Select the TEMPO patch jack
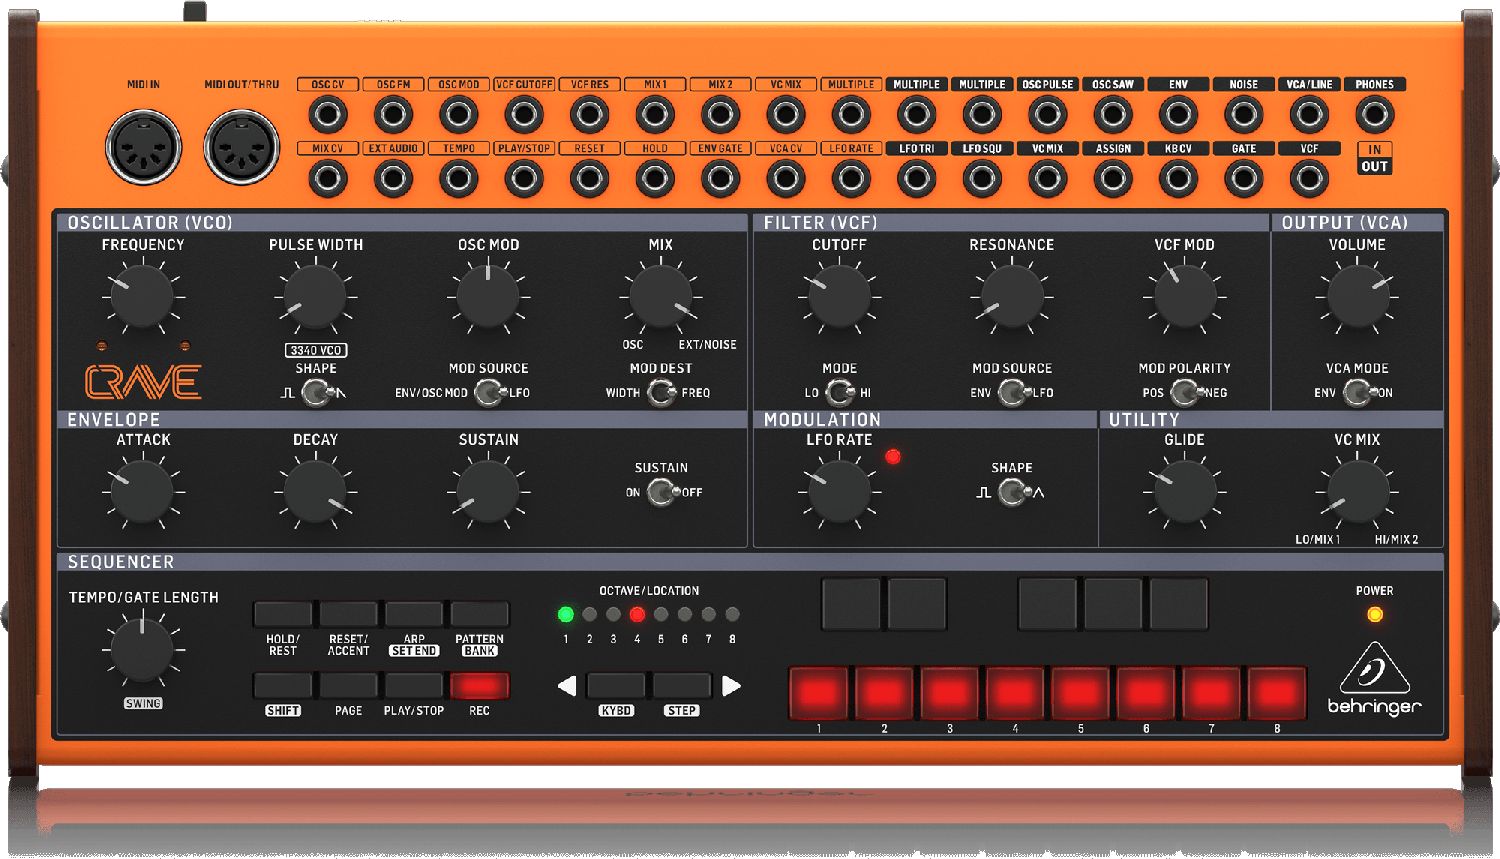 coord(459,179)
